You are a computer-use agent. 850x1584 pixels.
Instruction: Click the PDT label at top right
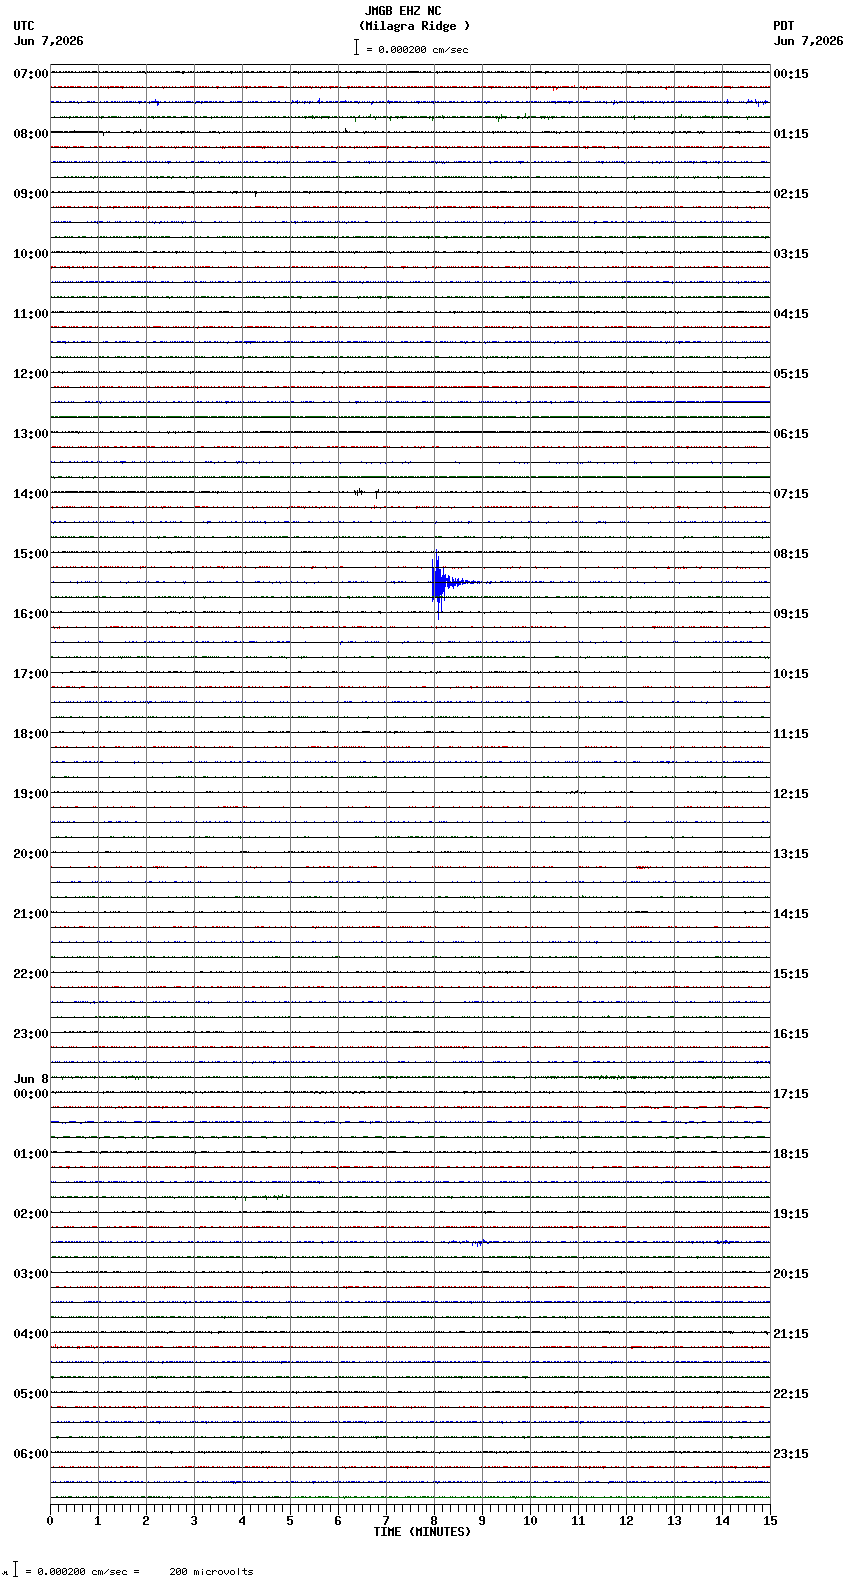tap(783, 26)
